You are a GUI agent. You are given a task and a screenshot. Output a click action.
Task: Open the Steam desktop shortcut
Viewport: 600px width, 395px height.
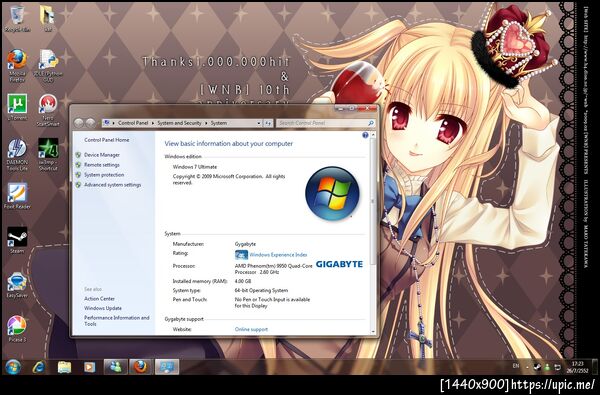point(17,240)
